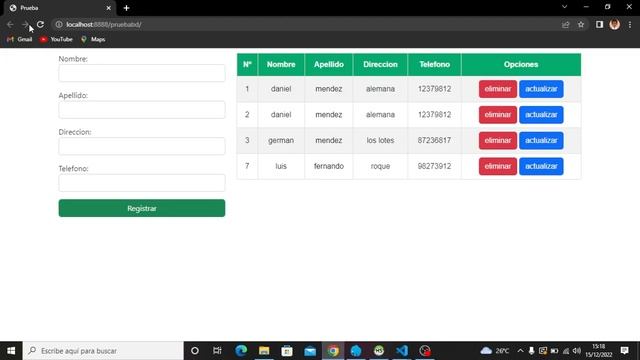Click the address bar URL
This screenshot has height=360, width=640.
tap(104, 24)
